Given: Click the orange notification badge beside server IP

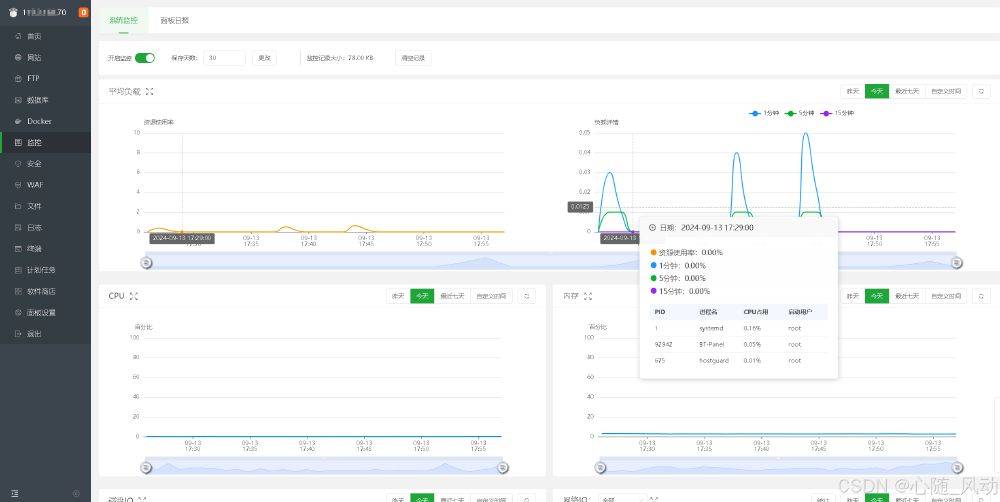Looking at the screenshot, I should [x=82, y=13].
